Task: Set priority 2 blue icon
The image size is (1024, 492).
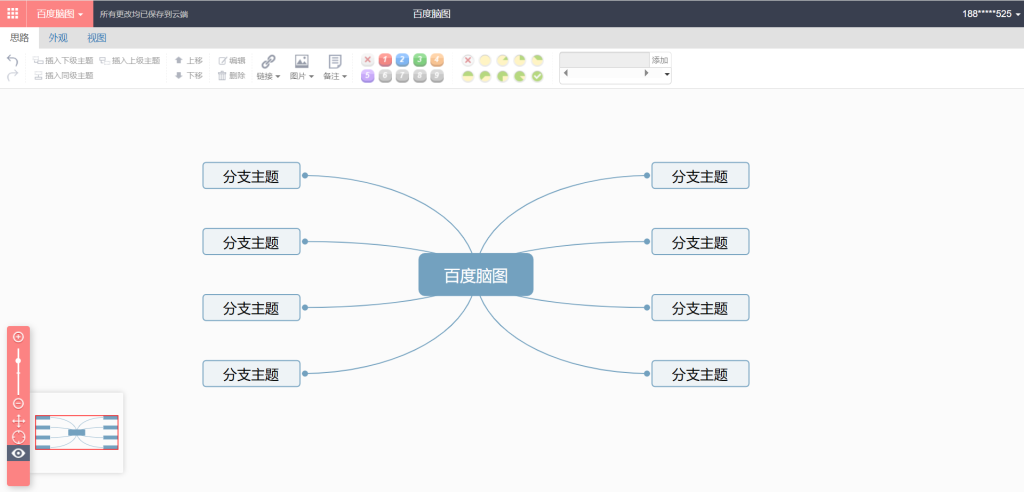Action: pos(402,60)
